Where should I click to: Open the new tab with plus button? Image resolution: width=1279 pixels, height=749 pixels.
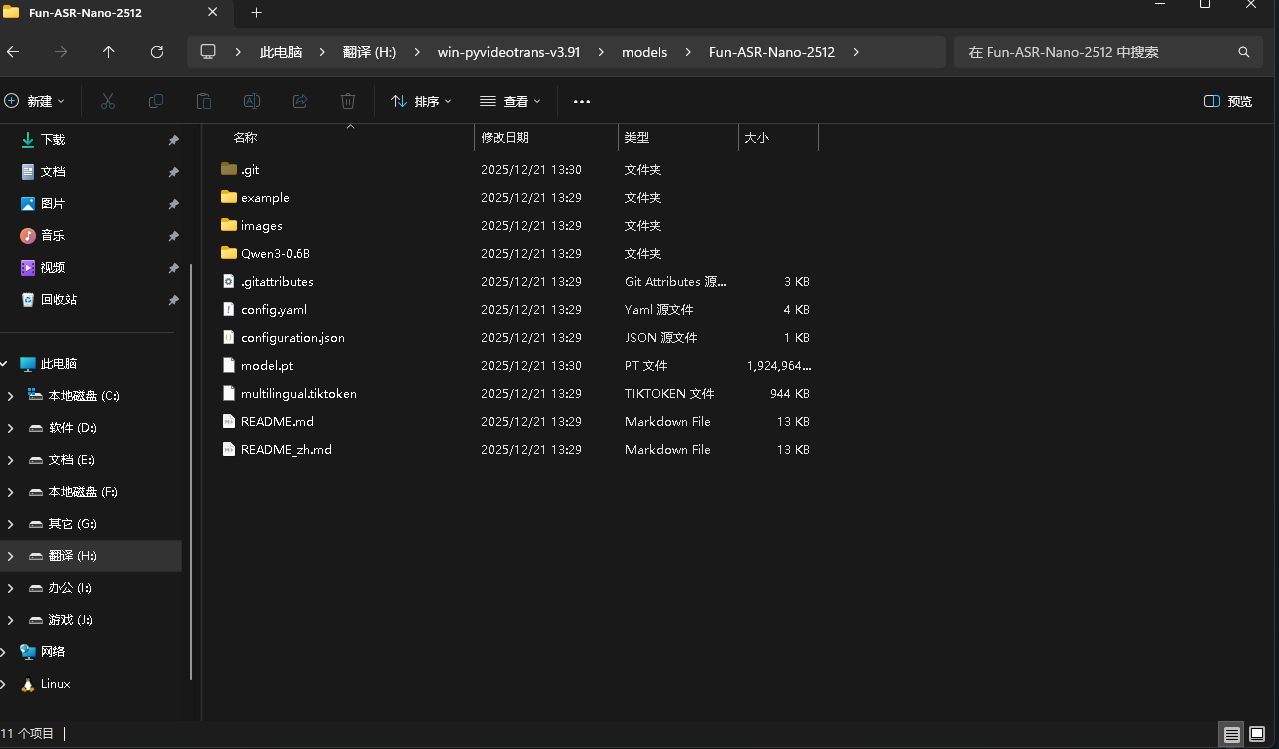tap(256, 13)
